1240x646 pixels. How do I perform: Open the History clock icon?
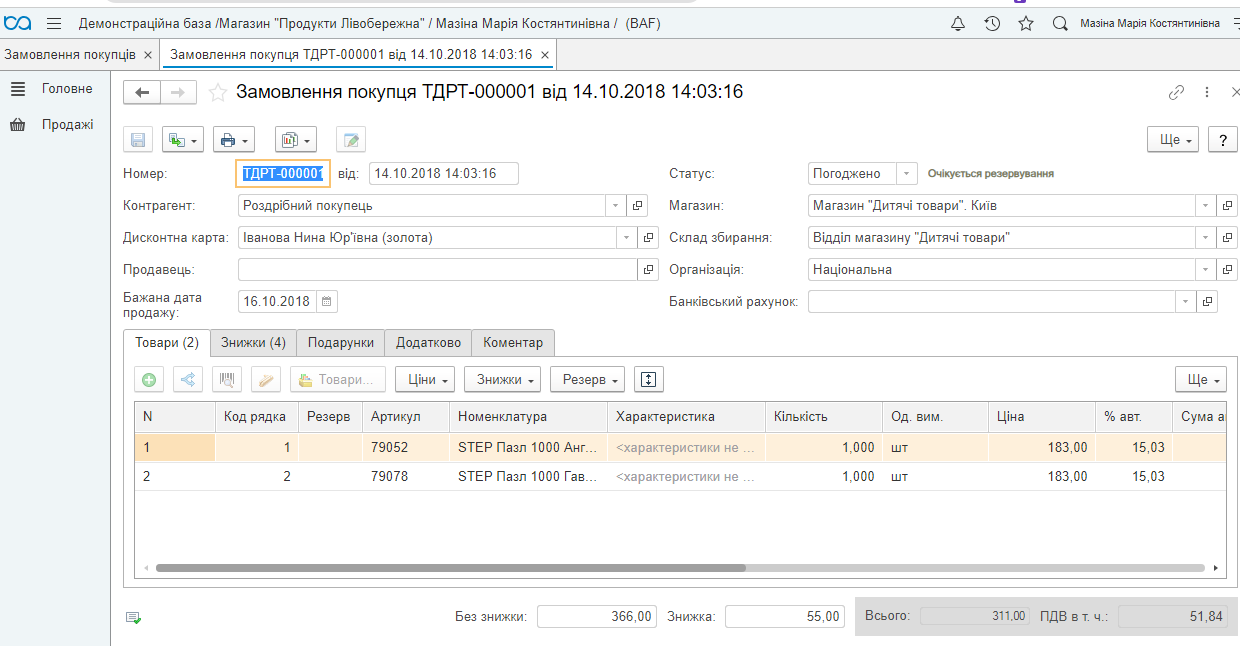992,23
